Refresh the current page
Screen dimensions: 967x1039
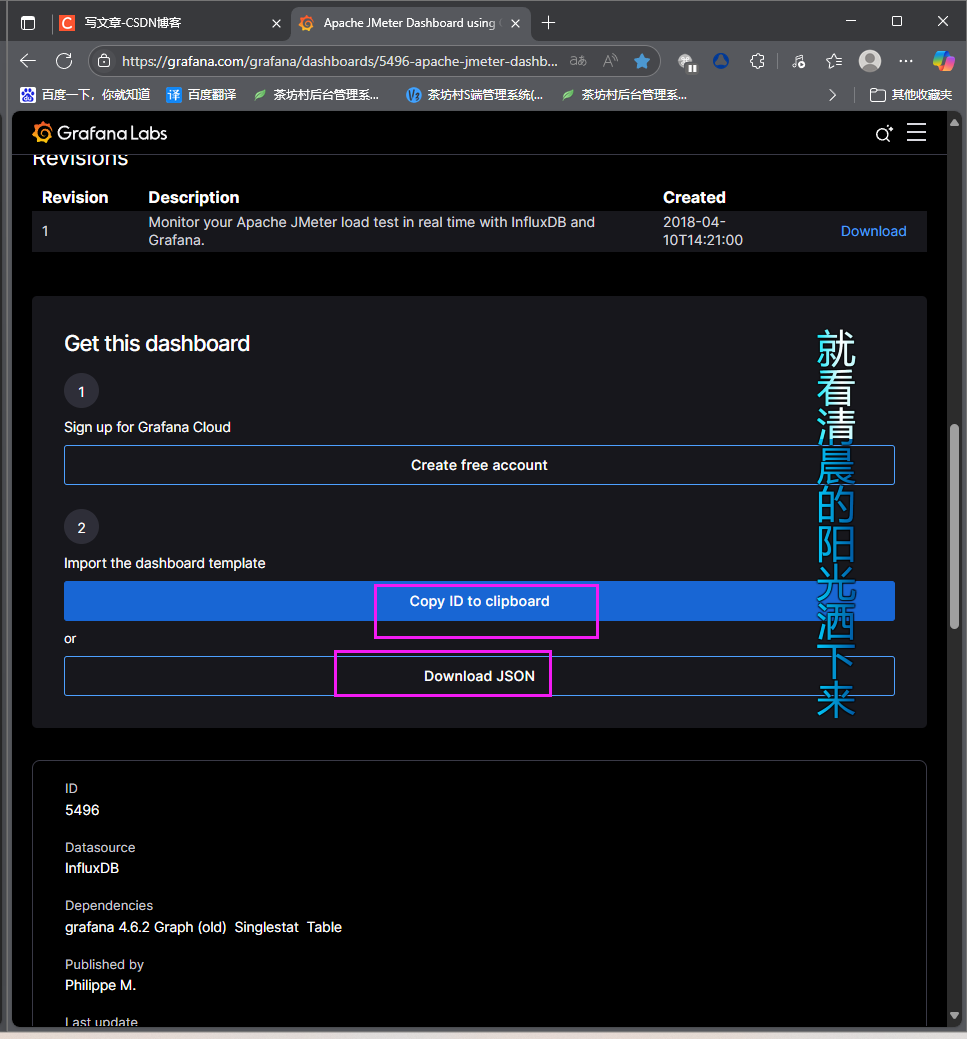64,61
